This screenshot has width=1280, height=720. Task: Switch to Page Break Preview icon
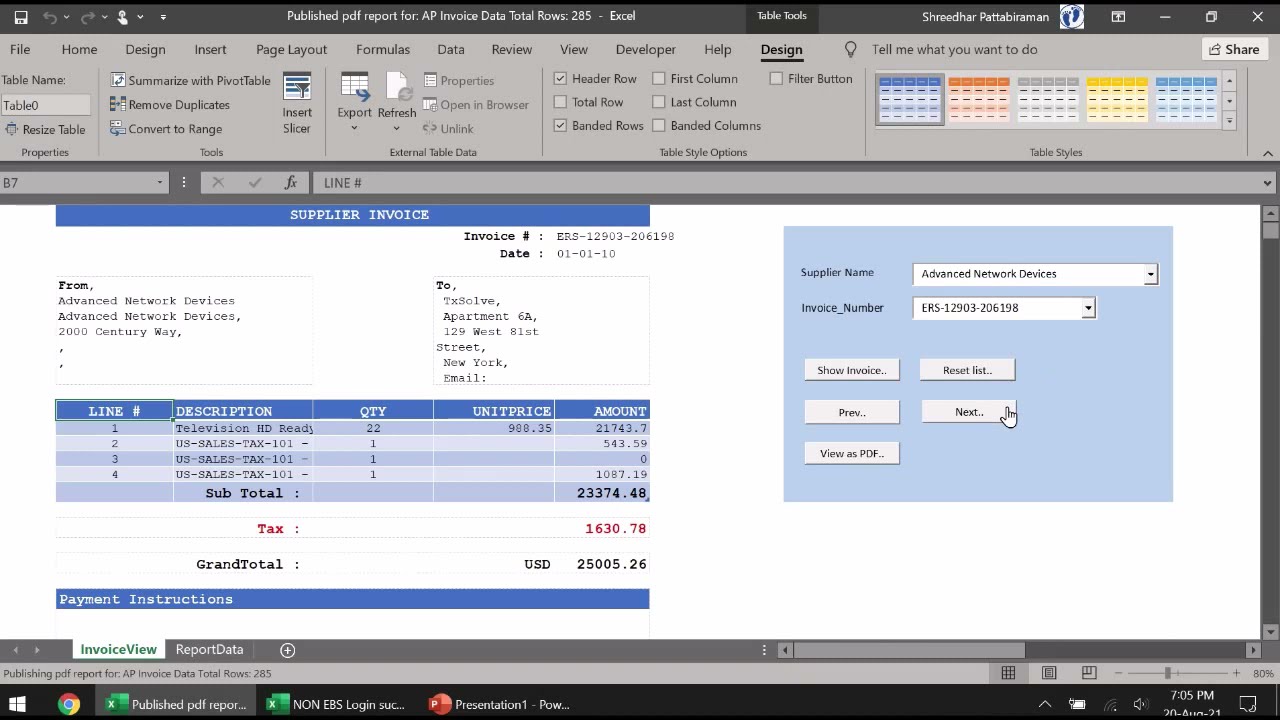(x=1089, y=674)
